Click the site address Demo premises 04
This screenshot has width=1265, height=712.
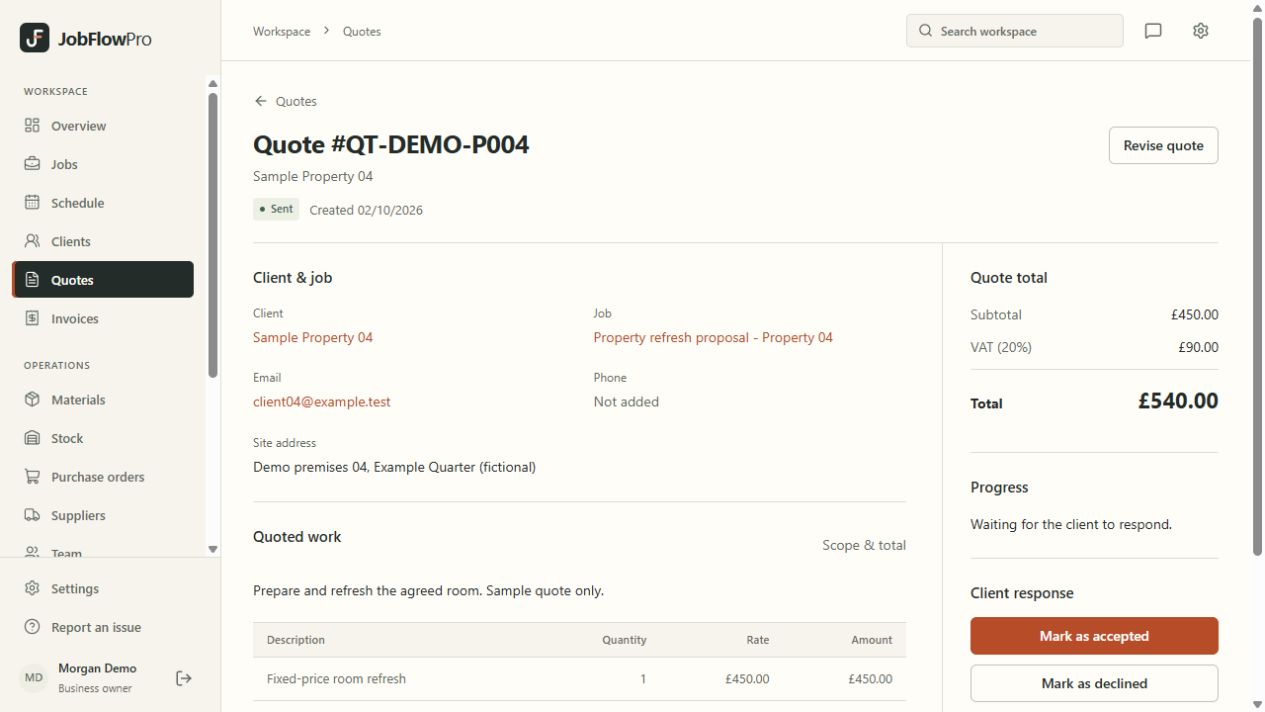pyautogui.click(x=394, y=467)
